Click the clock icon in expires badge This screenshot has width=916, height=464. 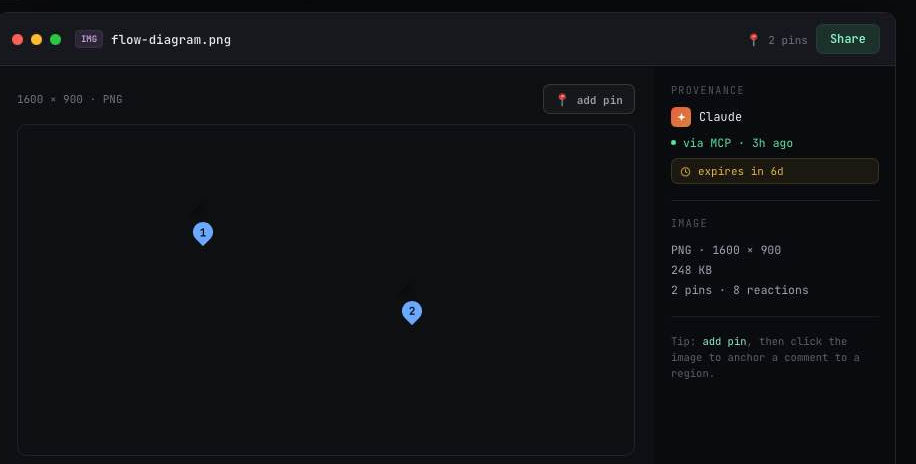pyautogui.click(x=685, y=172)
